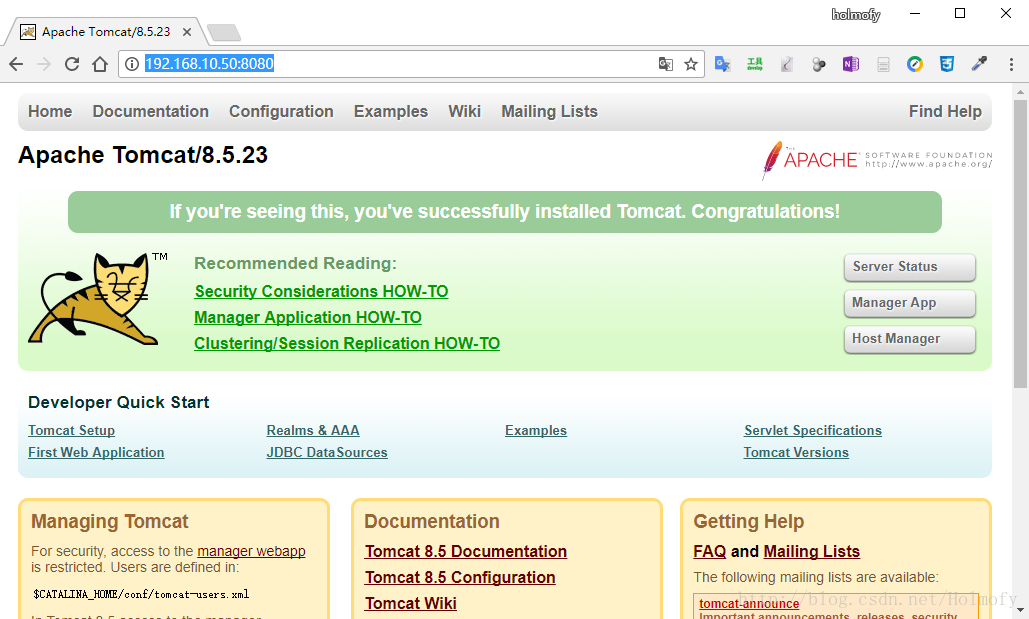Follow the manager webapp link
This screenshot has height=619, width=1029.
pyautogui.click(x=251, y=551)
